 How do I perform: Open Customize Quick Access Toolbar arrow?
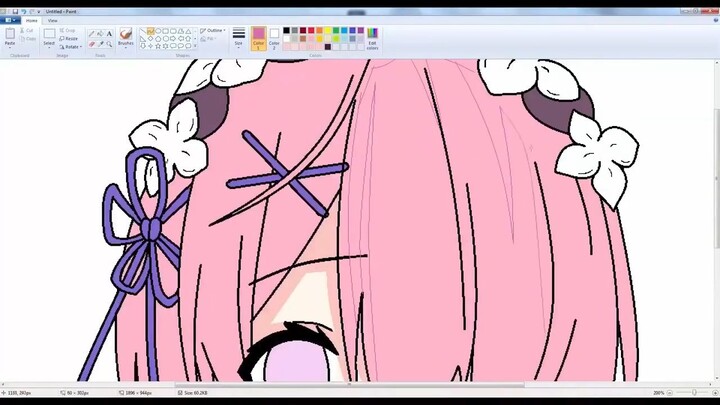39,11
